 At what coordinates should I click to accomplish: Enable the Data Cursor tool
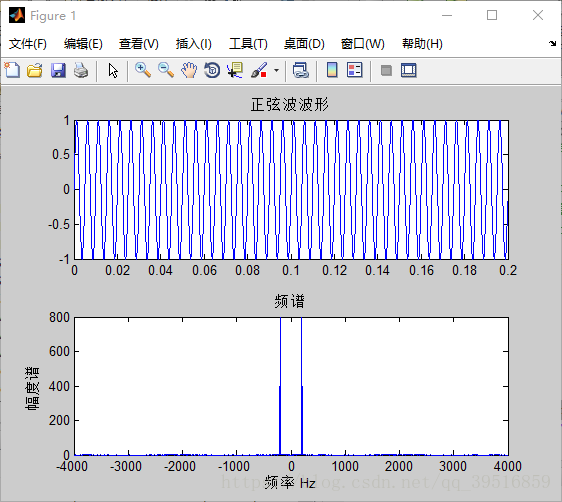pos(235,70)
